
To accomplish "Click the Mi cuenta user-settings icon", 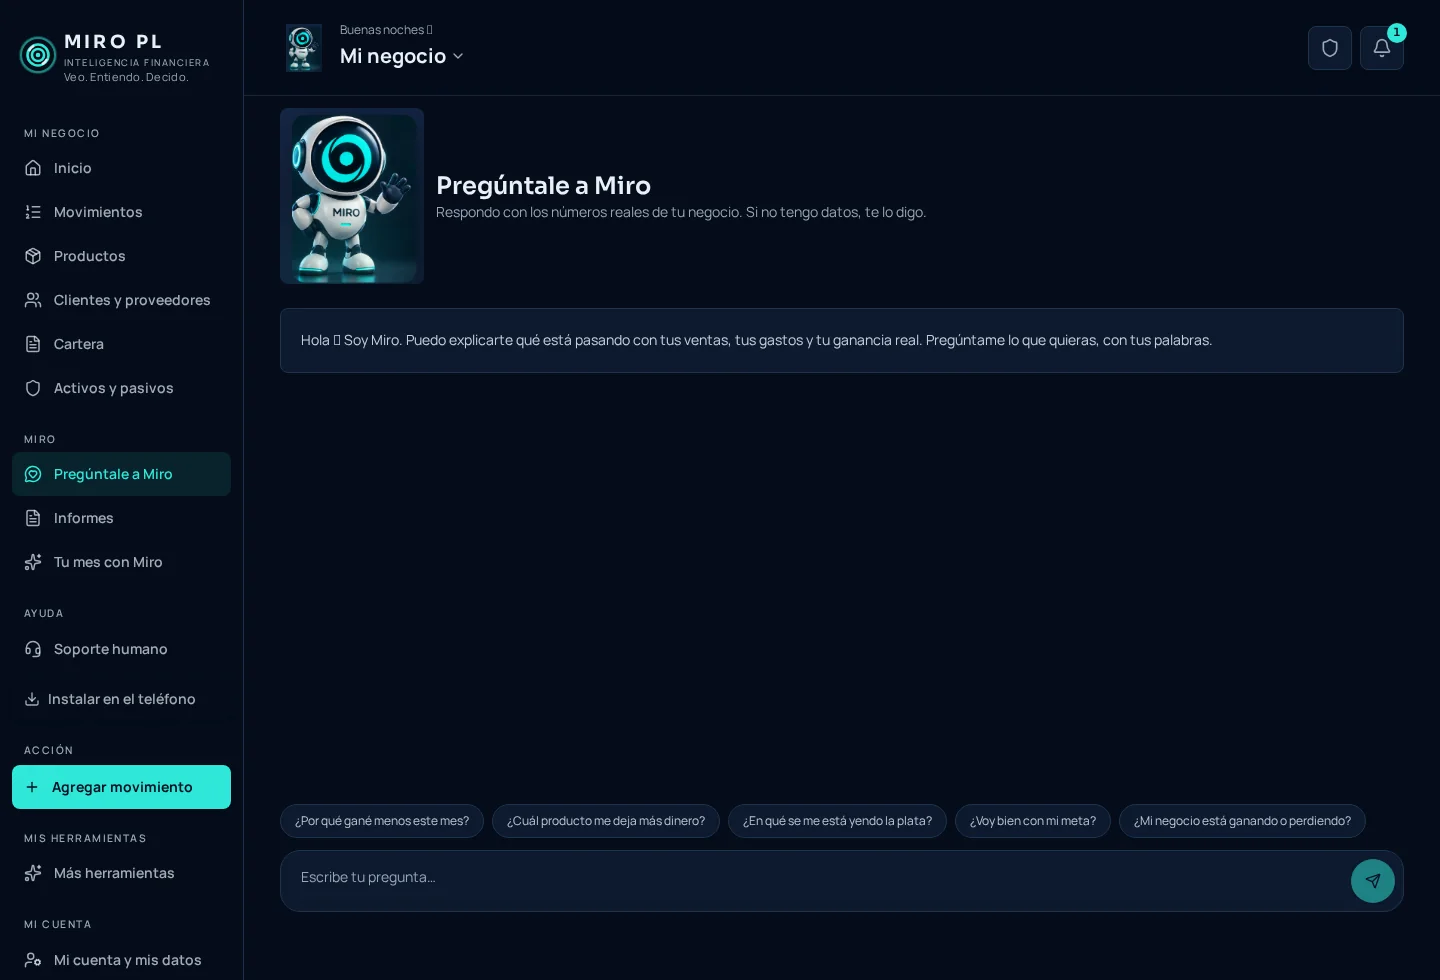I will [33, 960].
